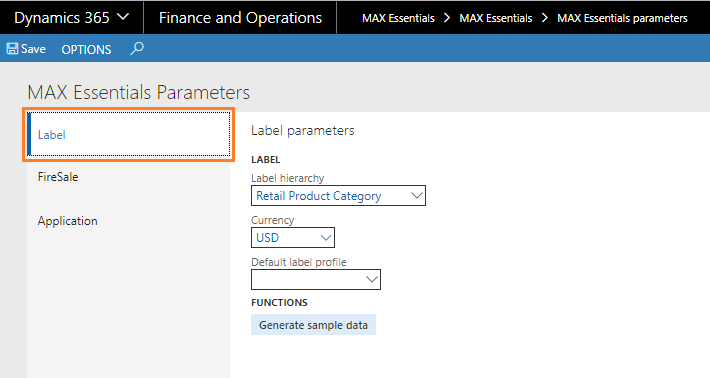Go to first MAX Essentials breadcrumb
This screenshot has height=378, width=710.
click(x=398, y=18)
